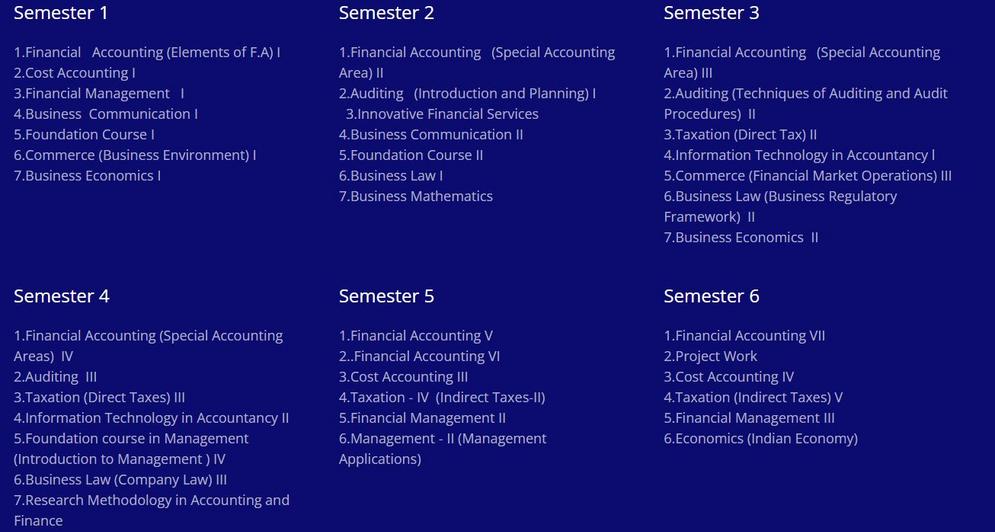Select Taxation (Direct Tax) II course
This screenshot has height=532, width=995.
[741, 134]
